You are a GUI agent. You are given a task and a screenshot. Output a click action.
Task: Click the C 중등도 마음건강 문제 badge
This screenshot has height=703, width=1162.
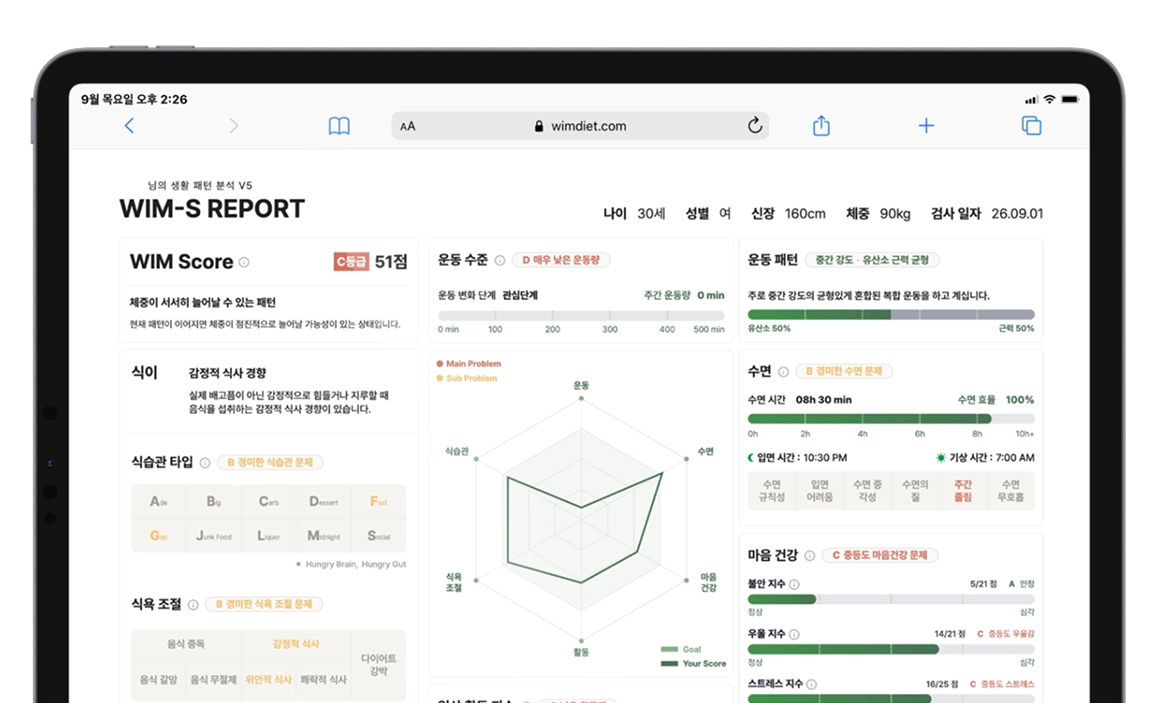[x=880, y=555]
